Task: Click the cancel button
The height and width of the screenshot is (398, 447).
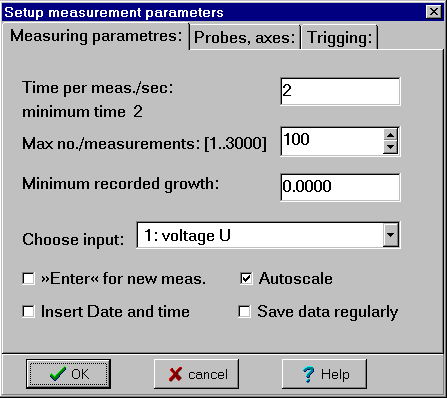Action: [x=196, y=374]
